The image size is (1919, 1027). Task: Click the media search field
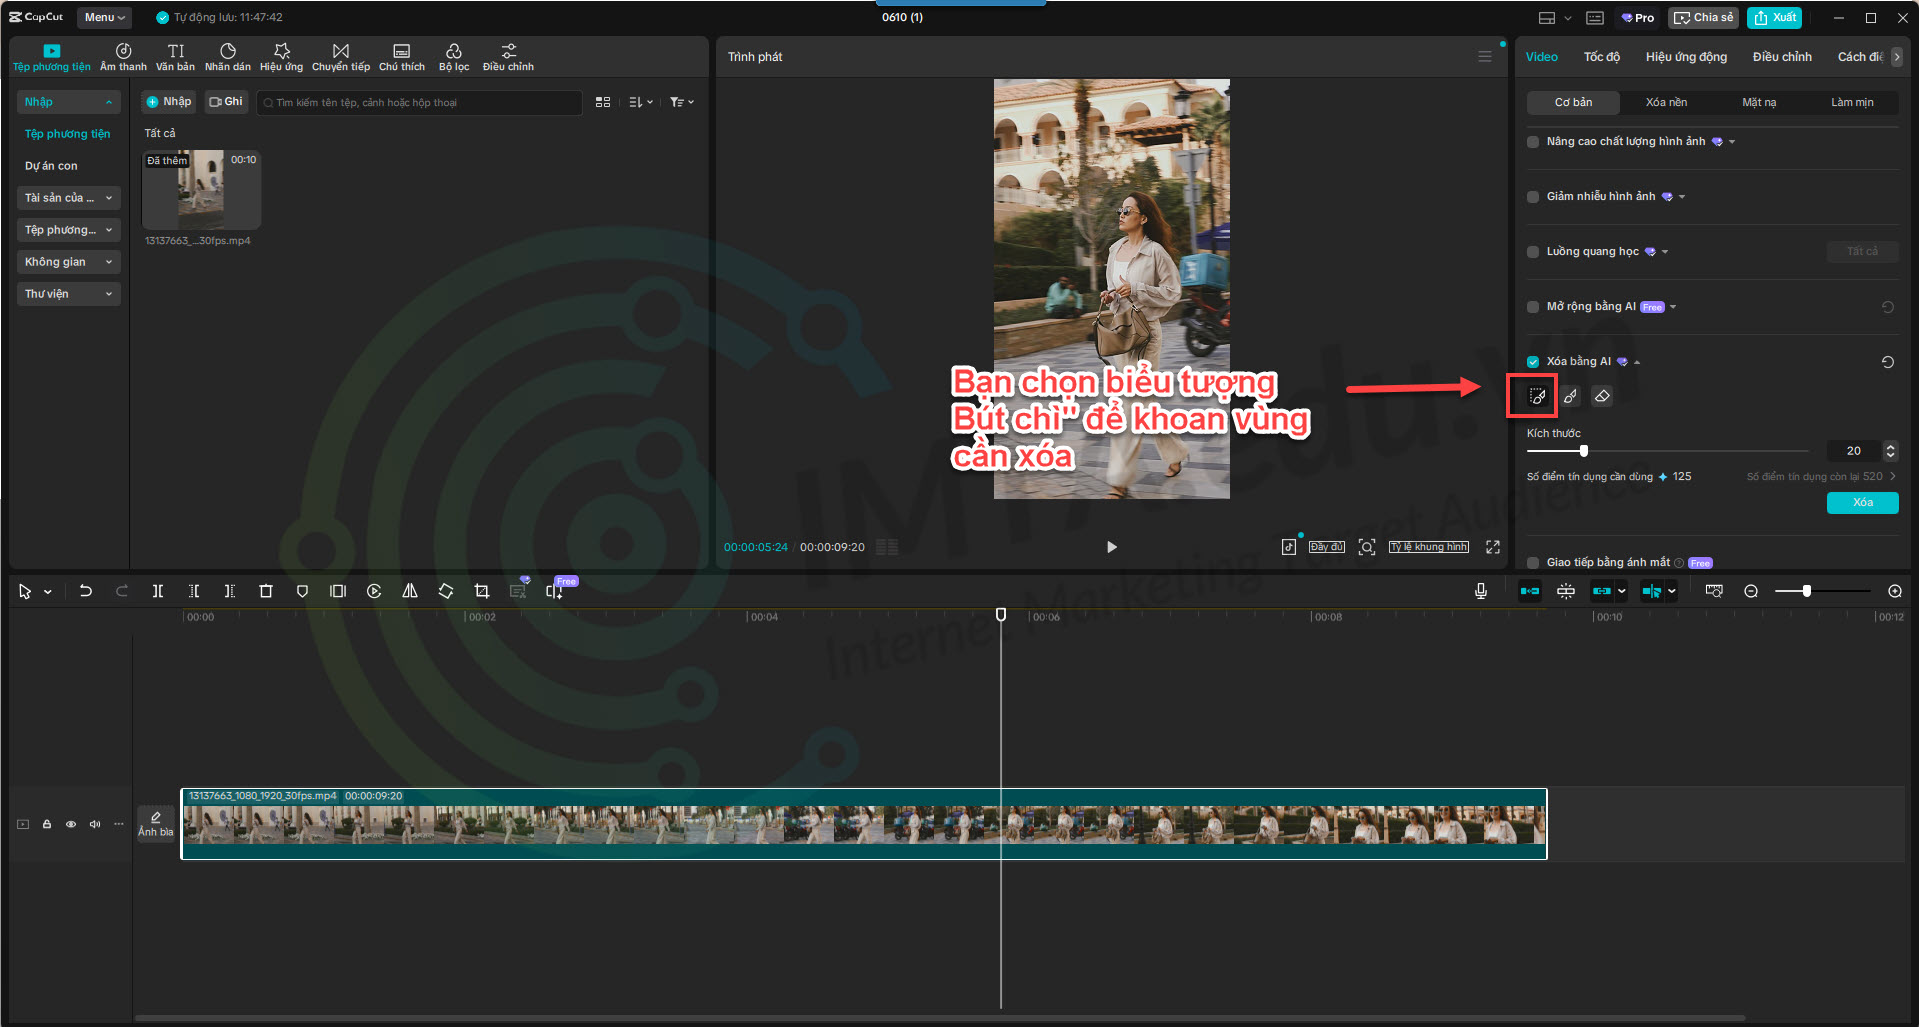[419, 102]
